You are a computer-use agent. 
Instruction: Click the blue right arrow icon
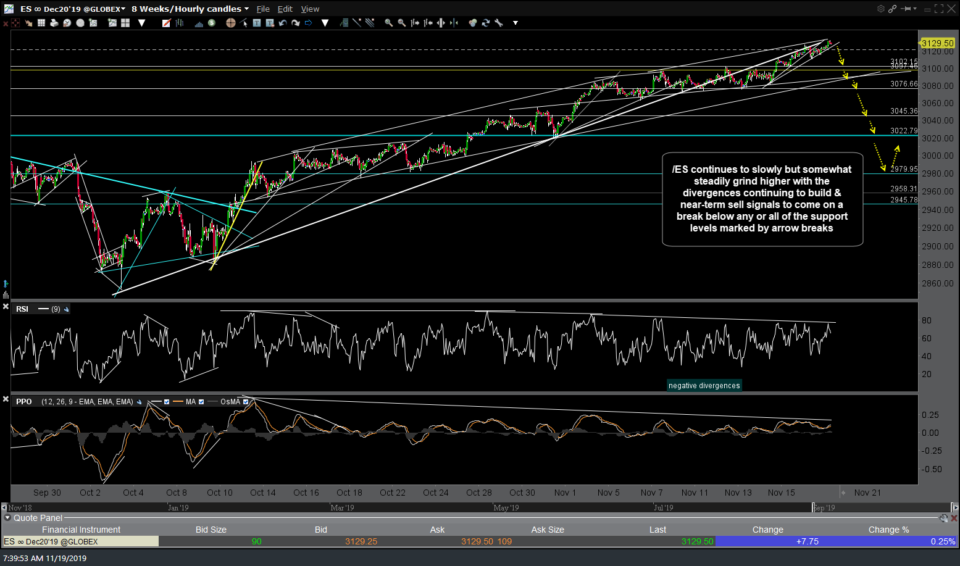click(x=308, y=23)
